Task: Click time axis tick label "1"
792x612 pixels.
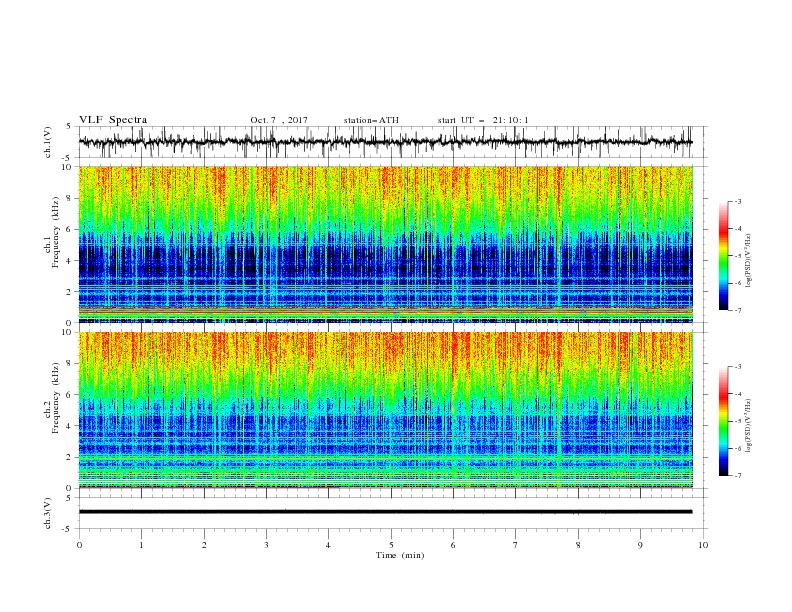Action: tap(141, 545)
